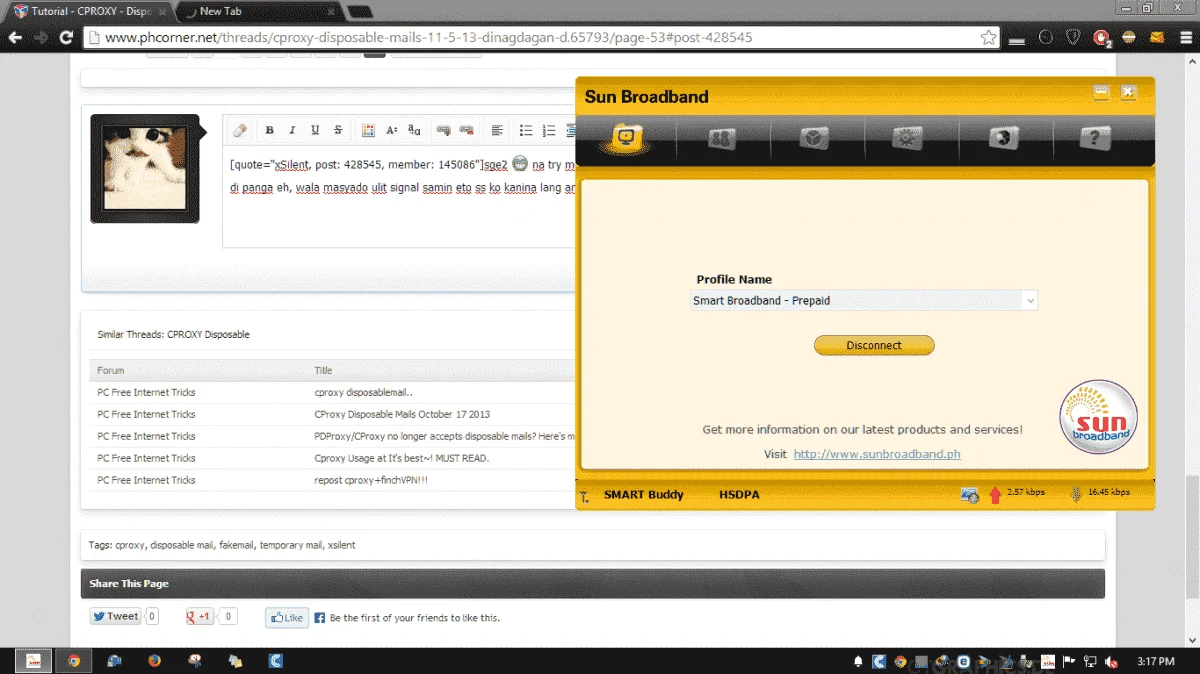Toggle Underline in the post editor
The image size is (1200, 674).
[x=315, y=130]
